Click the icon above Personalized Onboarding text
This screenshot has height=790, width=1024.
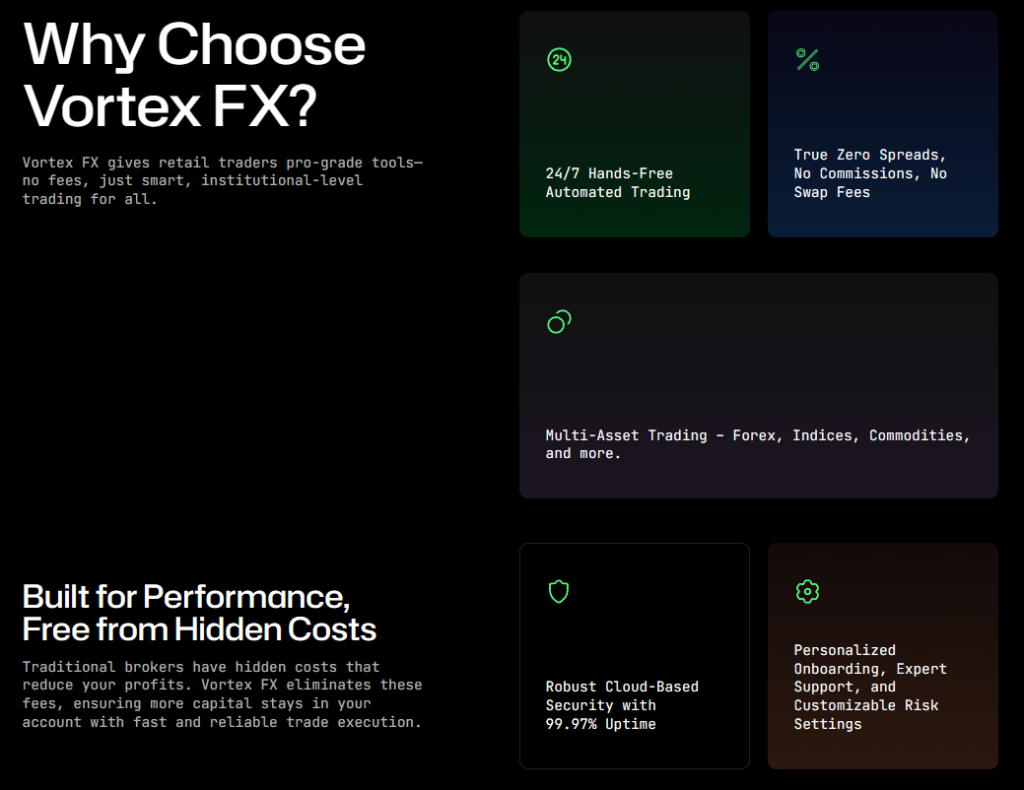pos(807,591)
